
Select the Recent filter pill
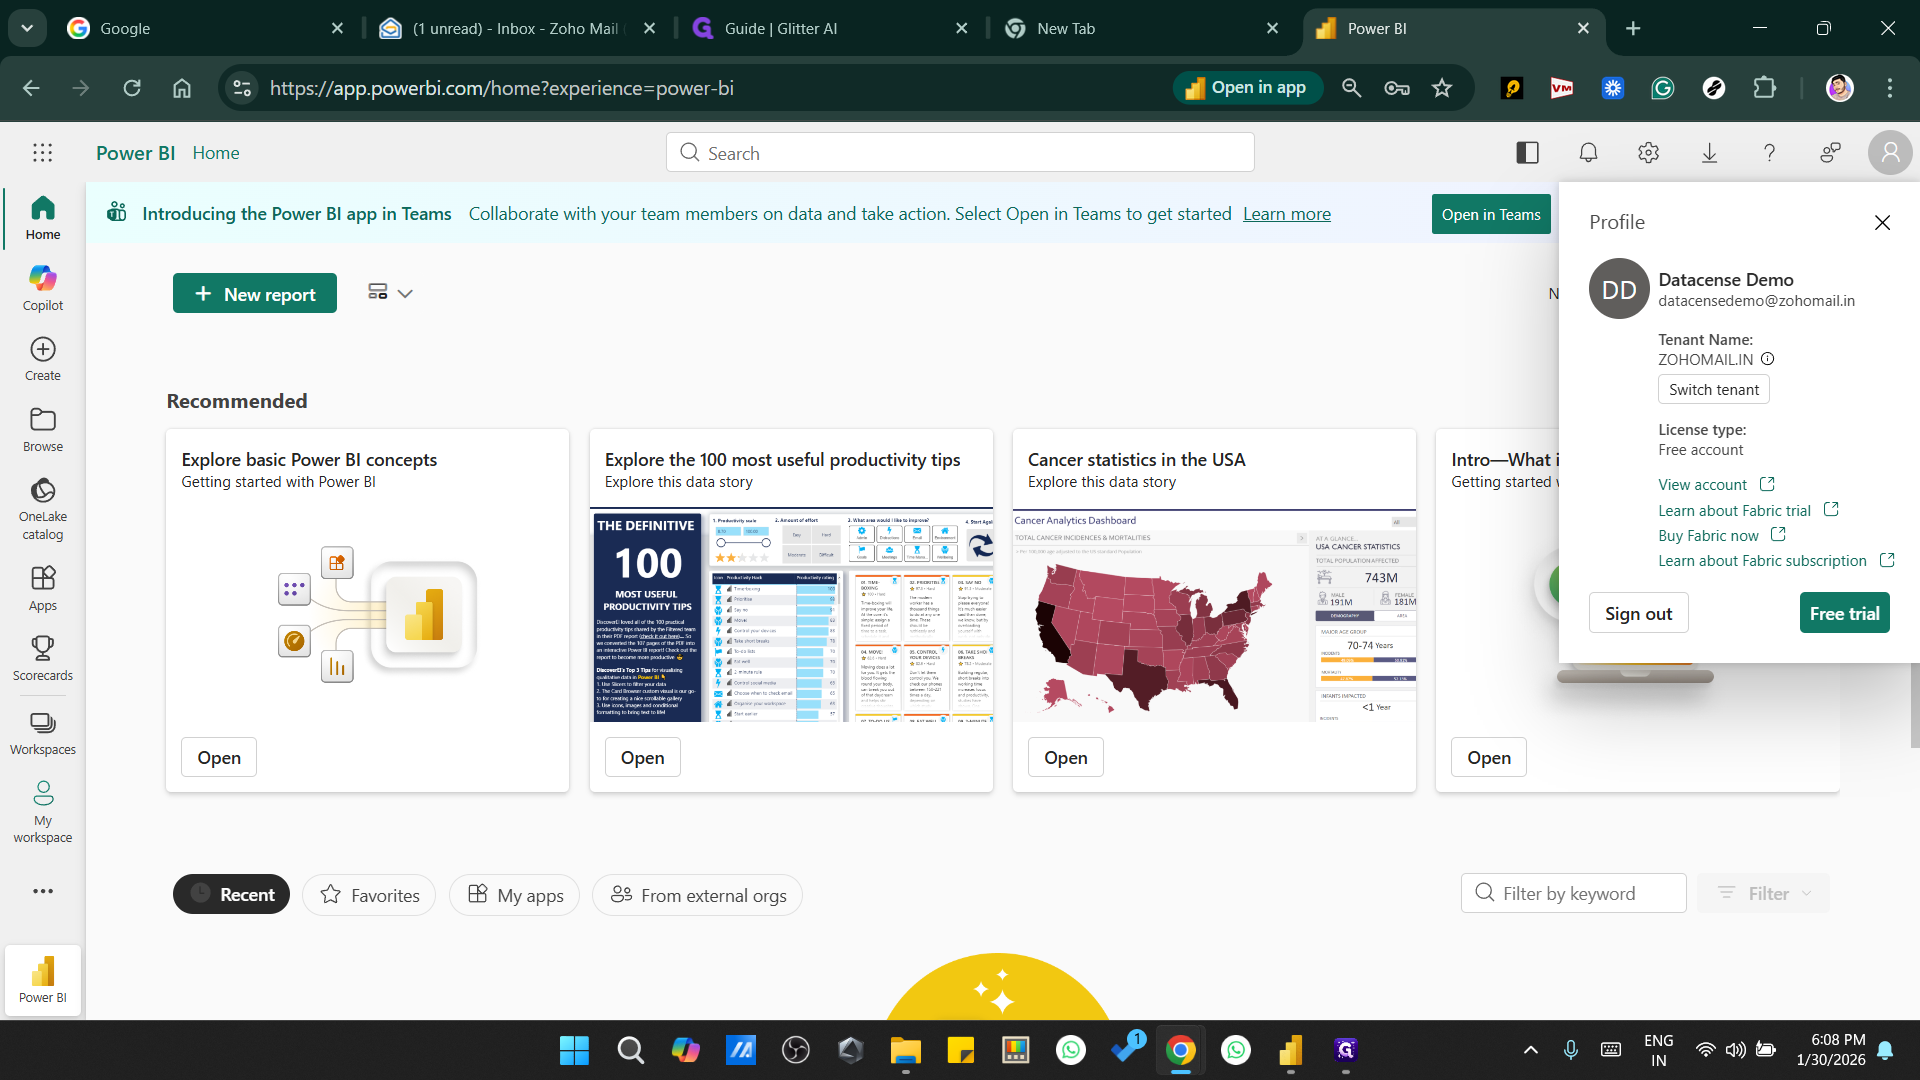click(232, 894)
